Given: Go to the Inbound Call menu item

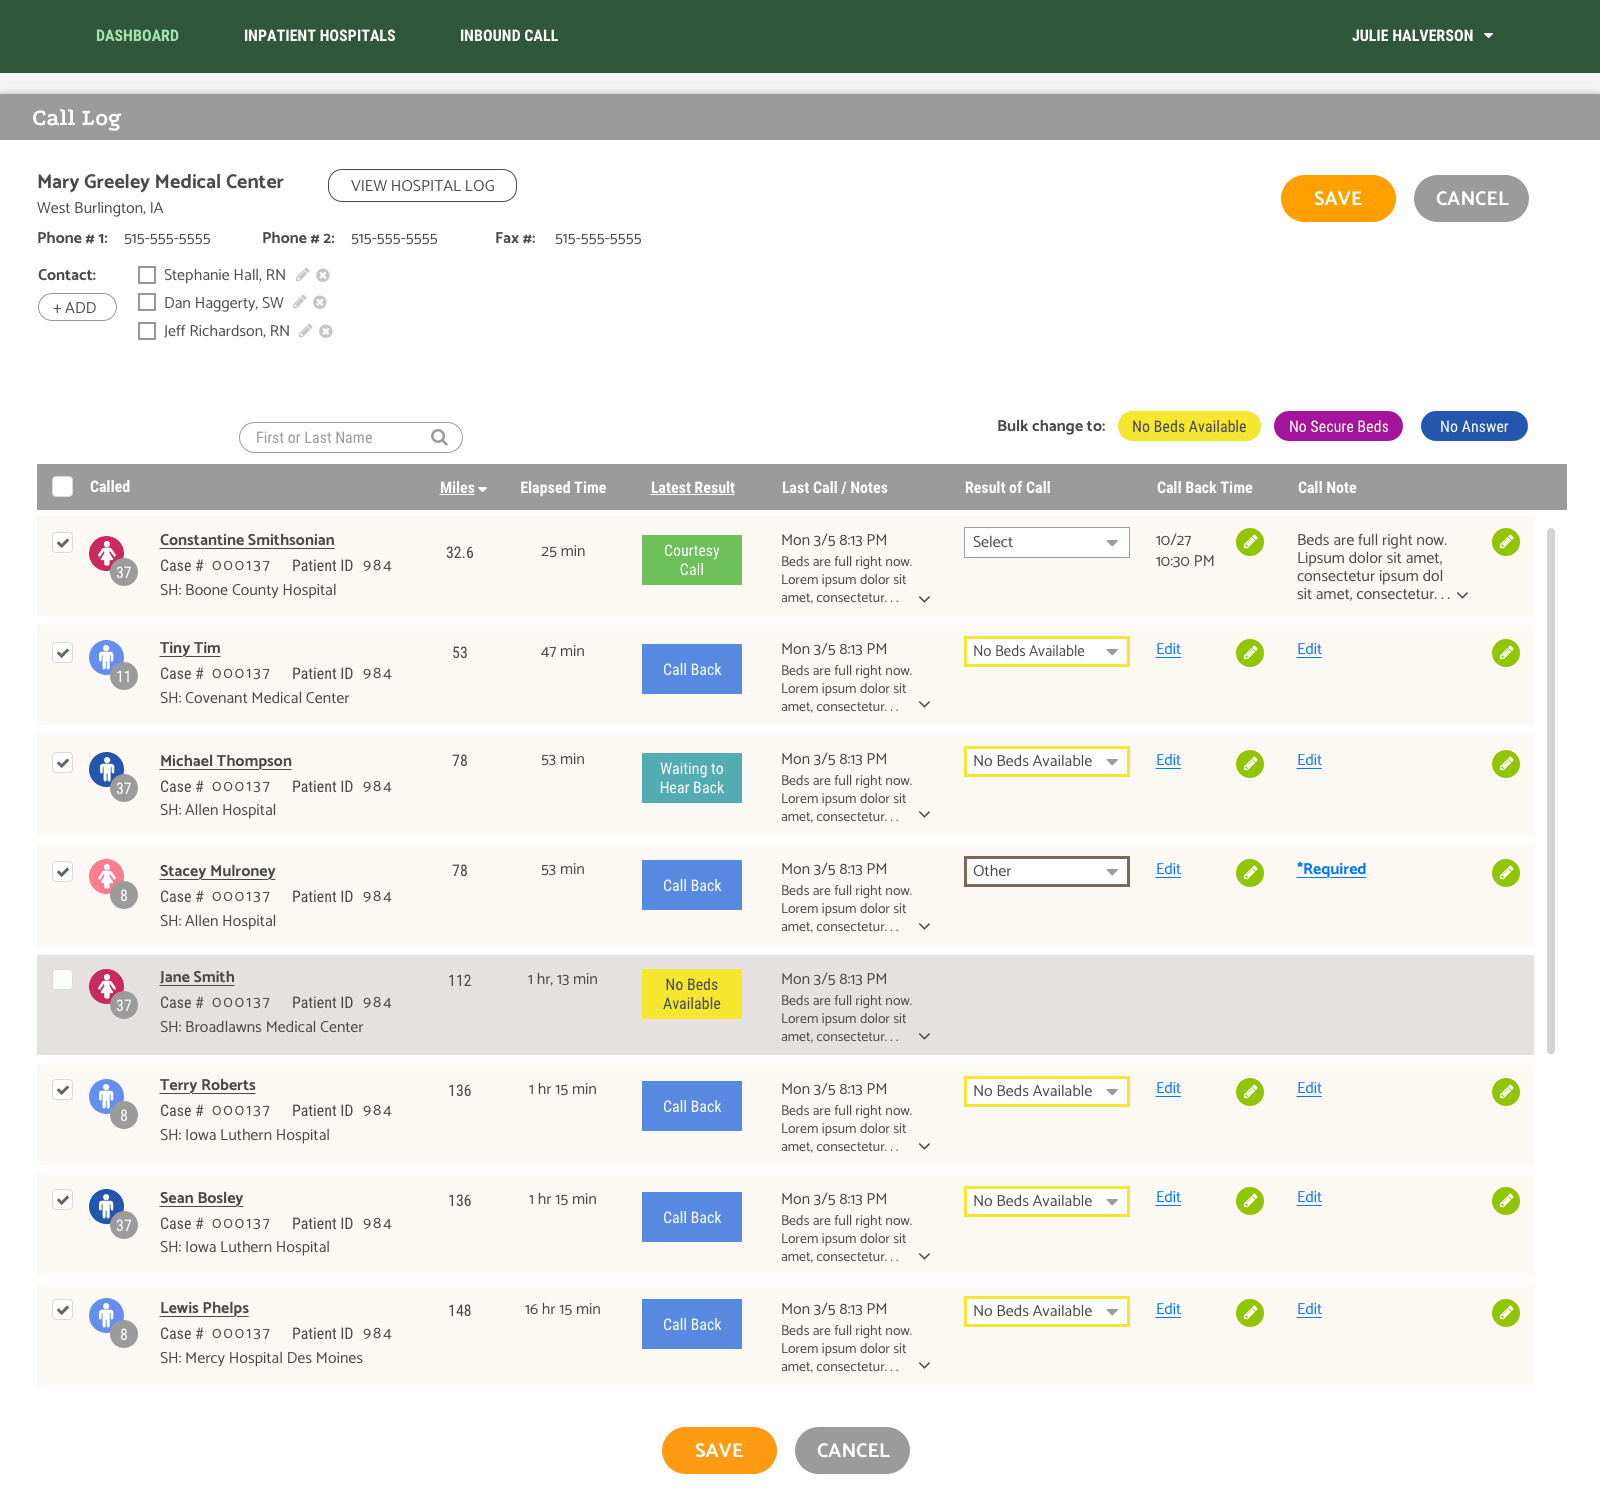Looking at the screenshot, I should [508, 36].
